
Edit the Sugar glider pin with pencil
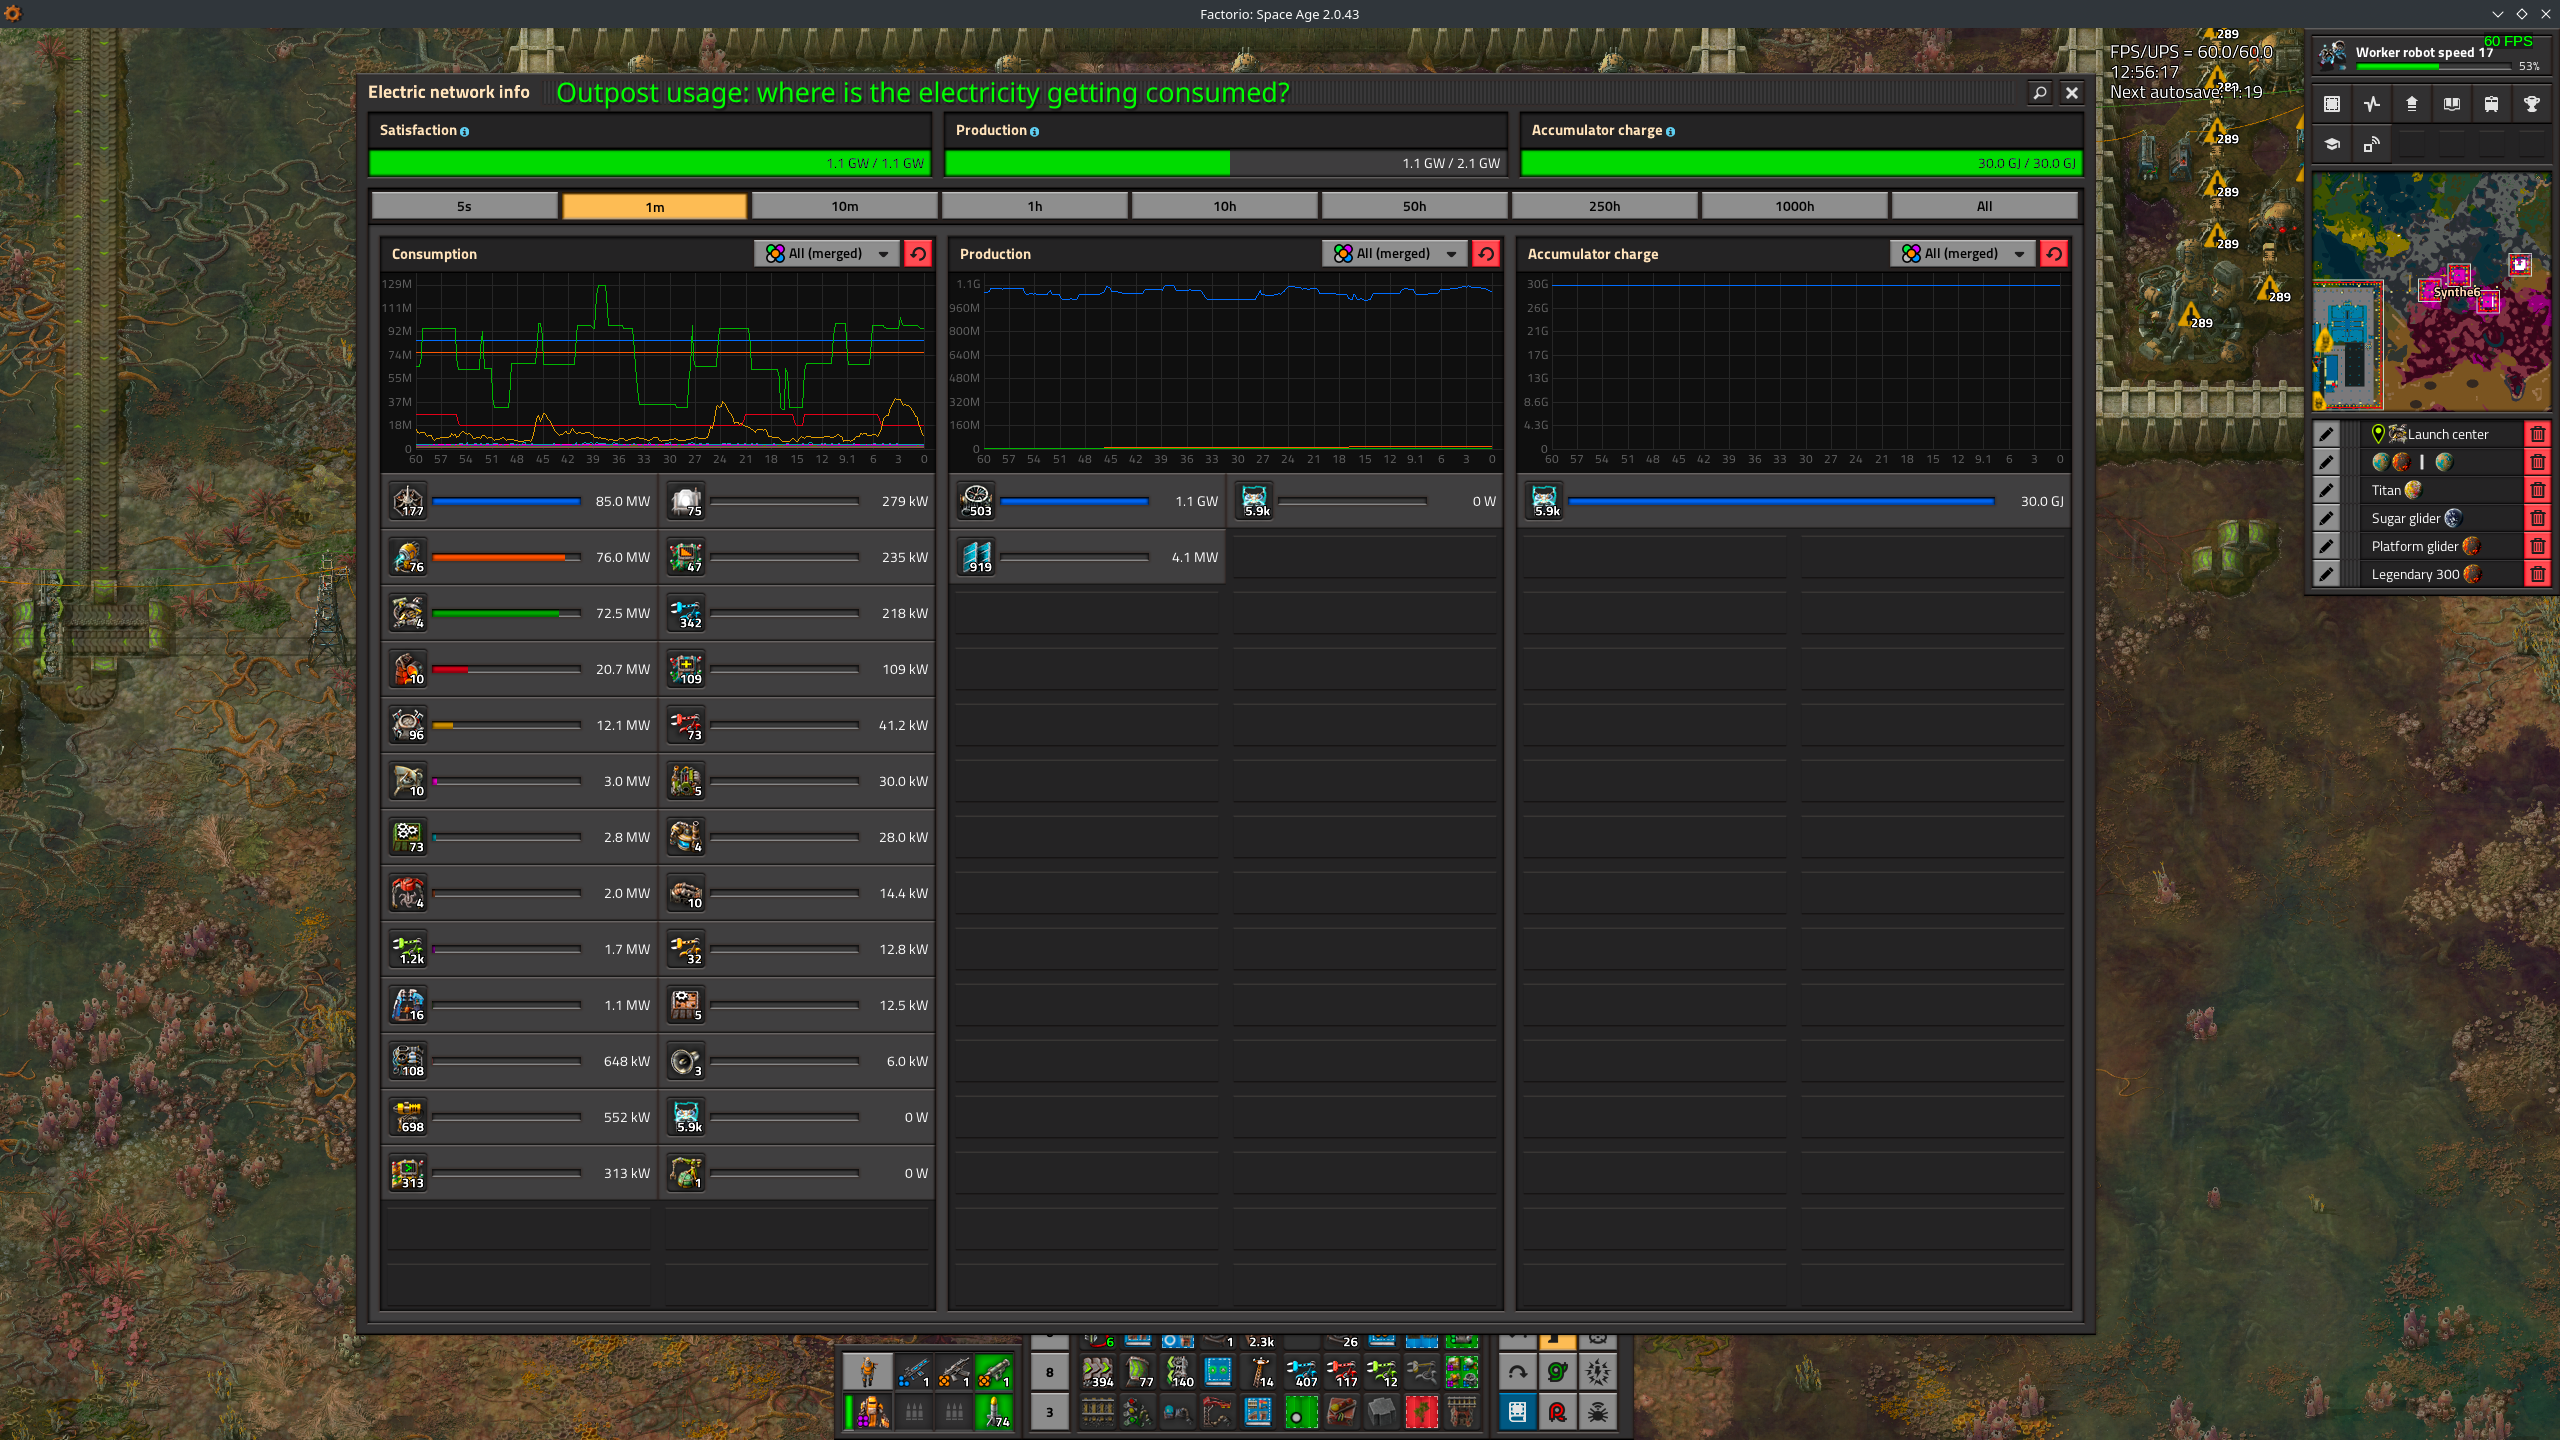coord(2326,518)
